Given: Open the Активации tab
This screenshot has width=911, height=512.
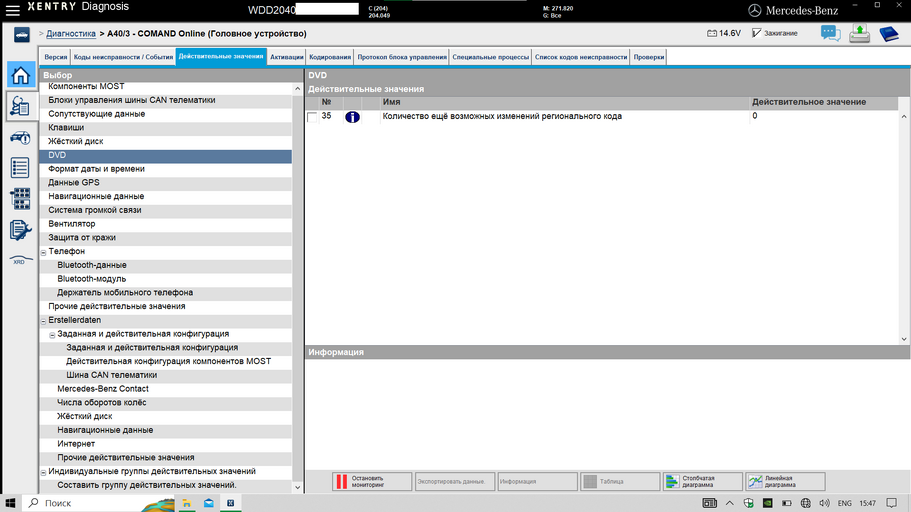Looking at the screenshot, I should click(286, 57).
